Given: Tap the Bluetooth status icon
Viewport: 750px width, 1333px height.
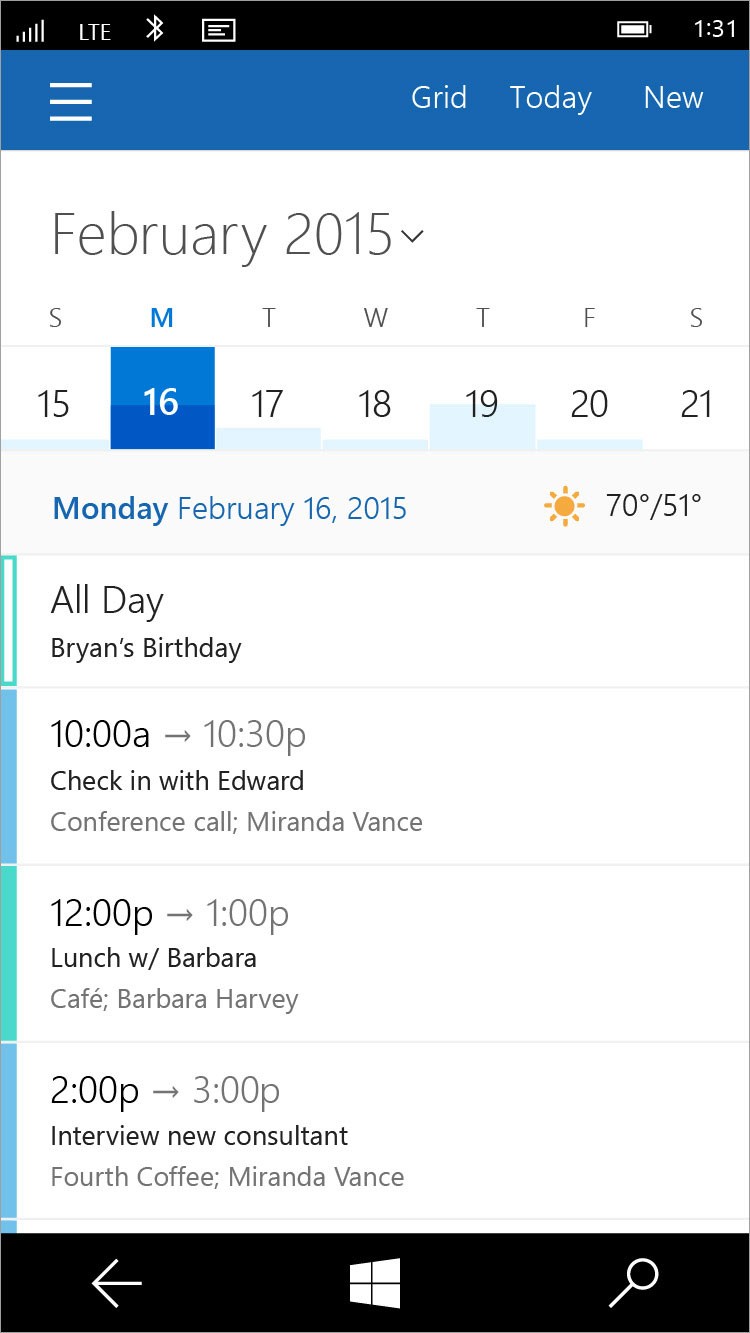Looking at the screenshot, I should [x=154, y=28].
